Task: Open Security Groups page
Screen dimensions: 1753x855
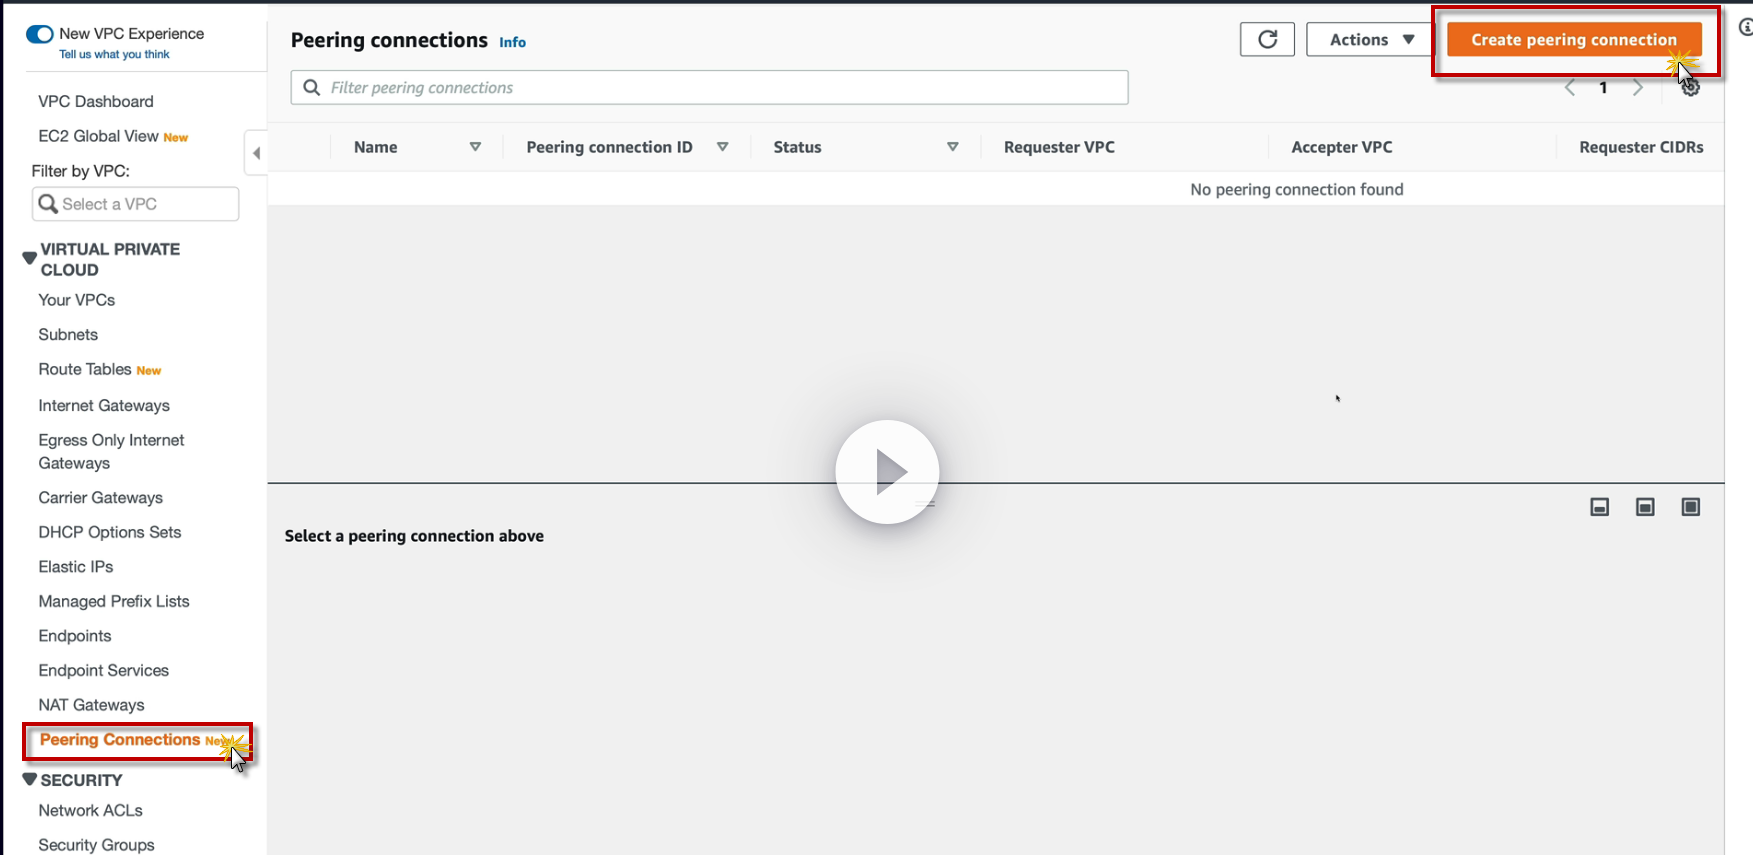Action: tap(96, 845)
